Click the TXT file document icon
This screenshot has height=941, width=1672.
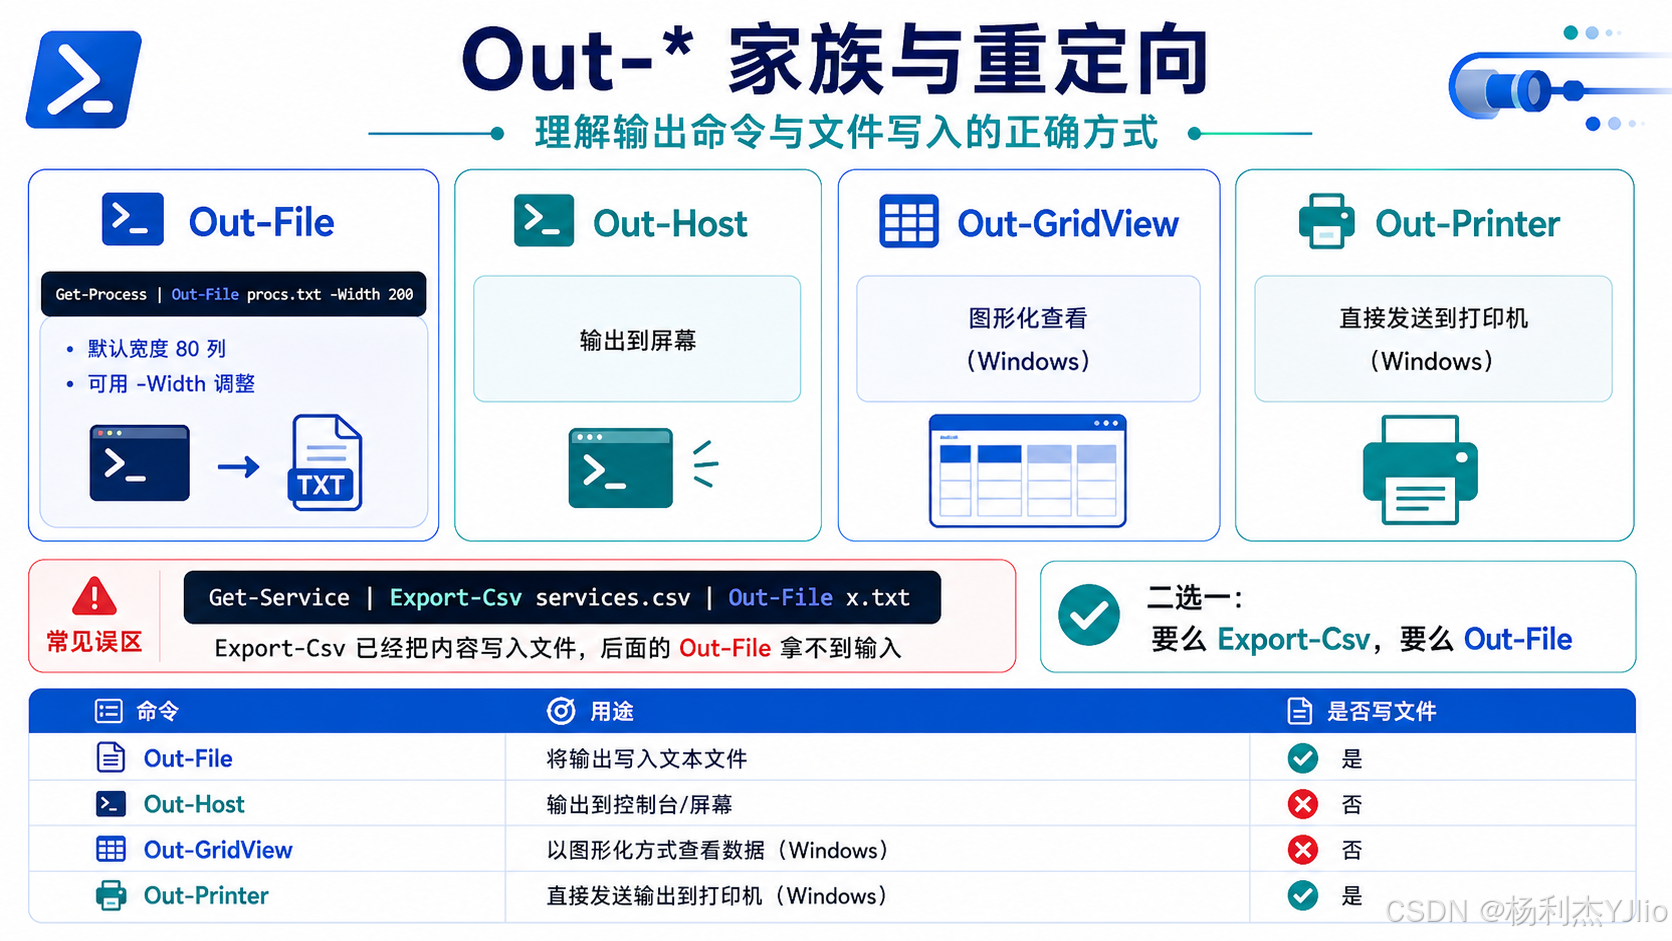pyautogui.click(x=326, y=463)
